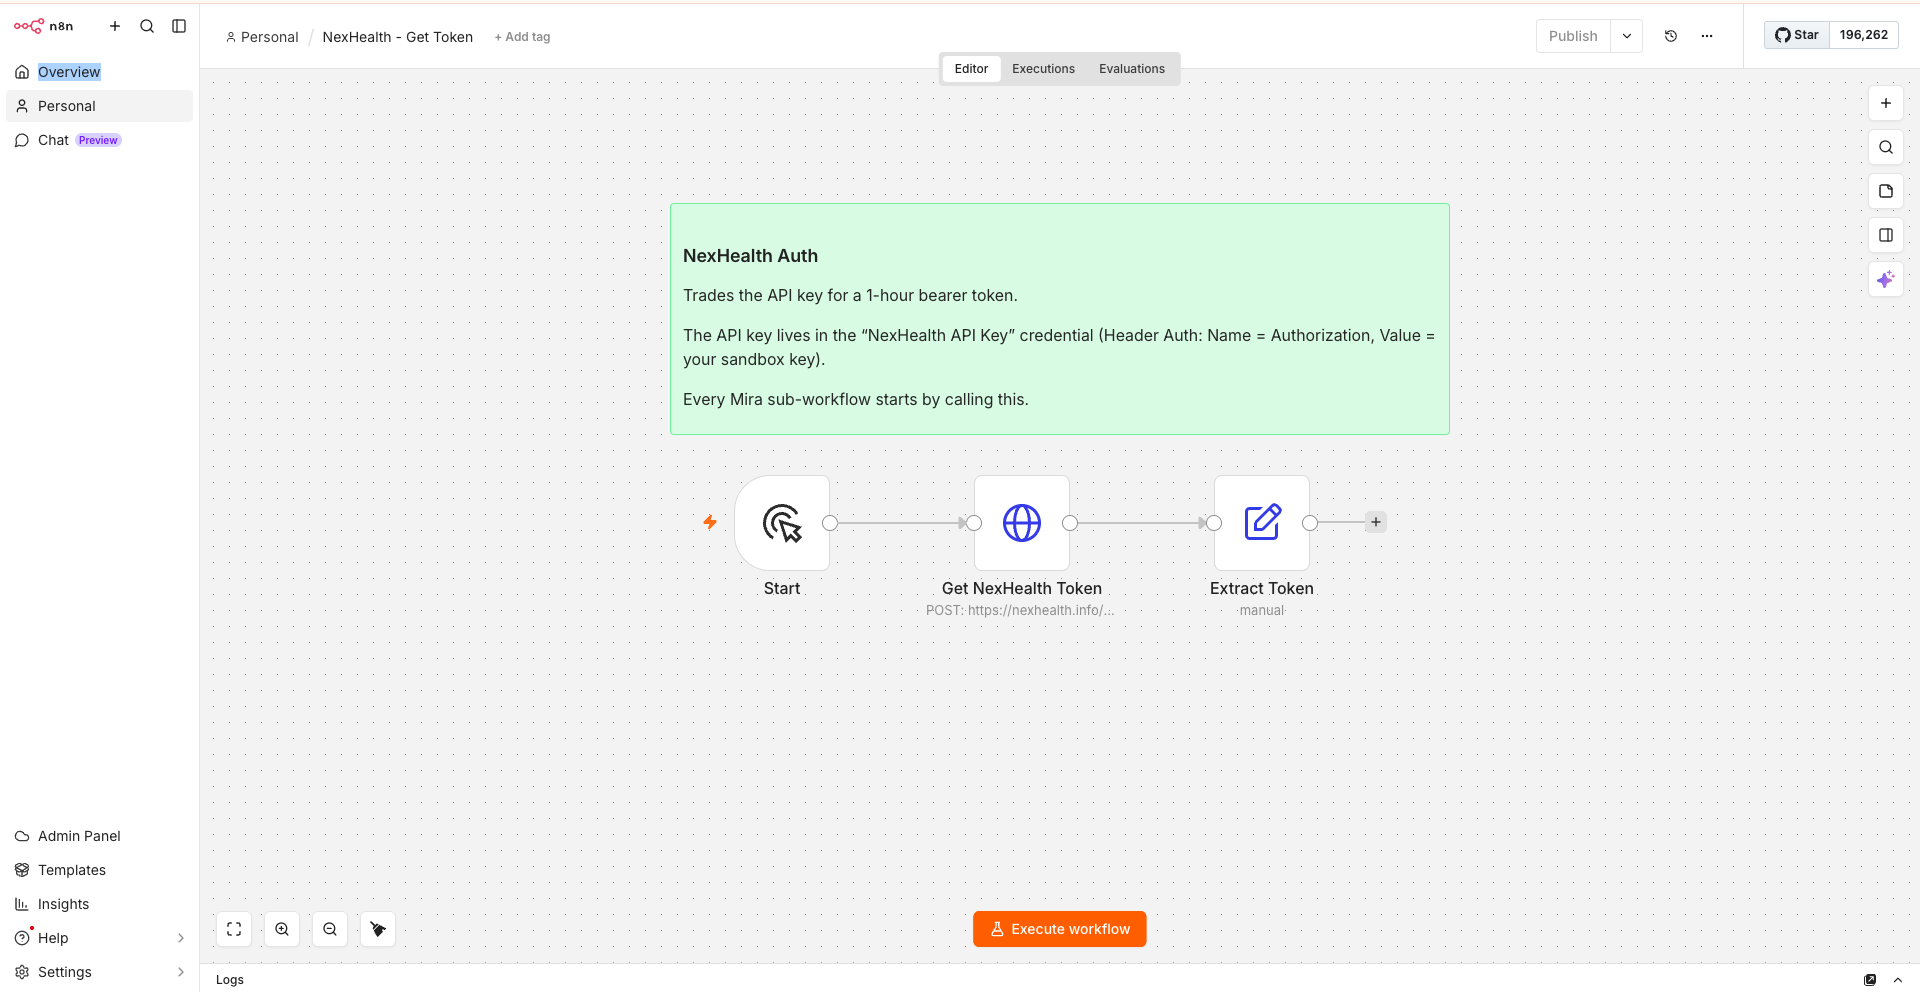Click Get NexHealth Token output connector

1070,523
